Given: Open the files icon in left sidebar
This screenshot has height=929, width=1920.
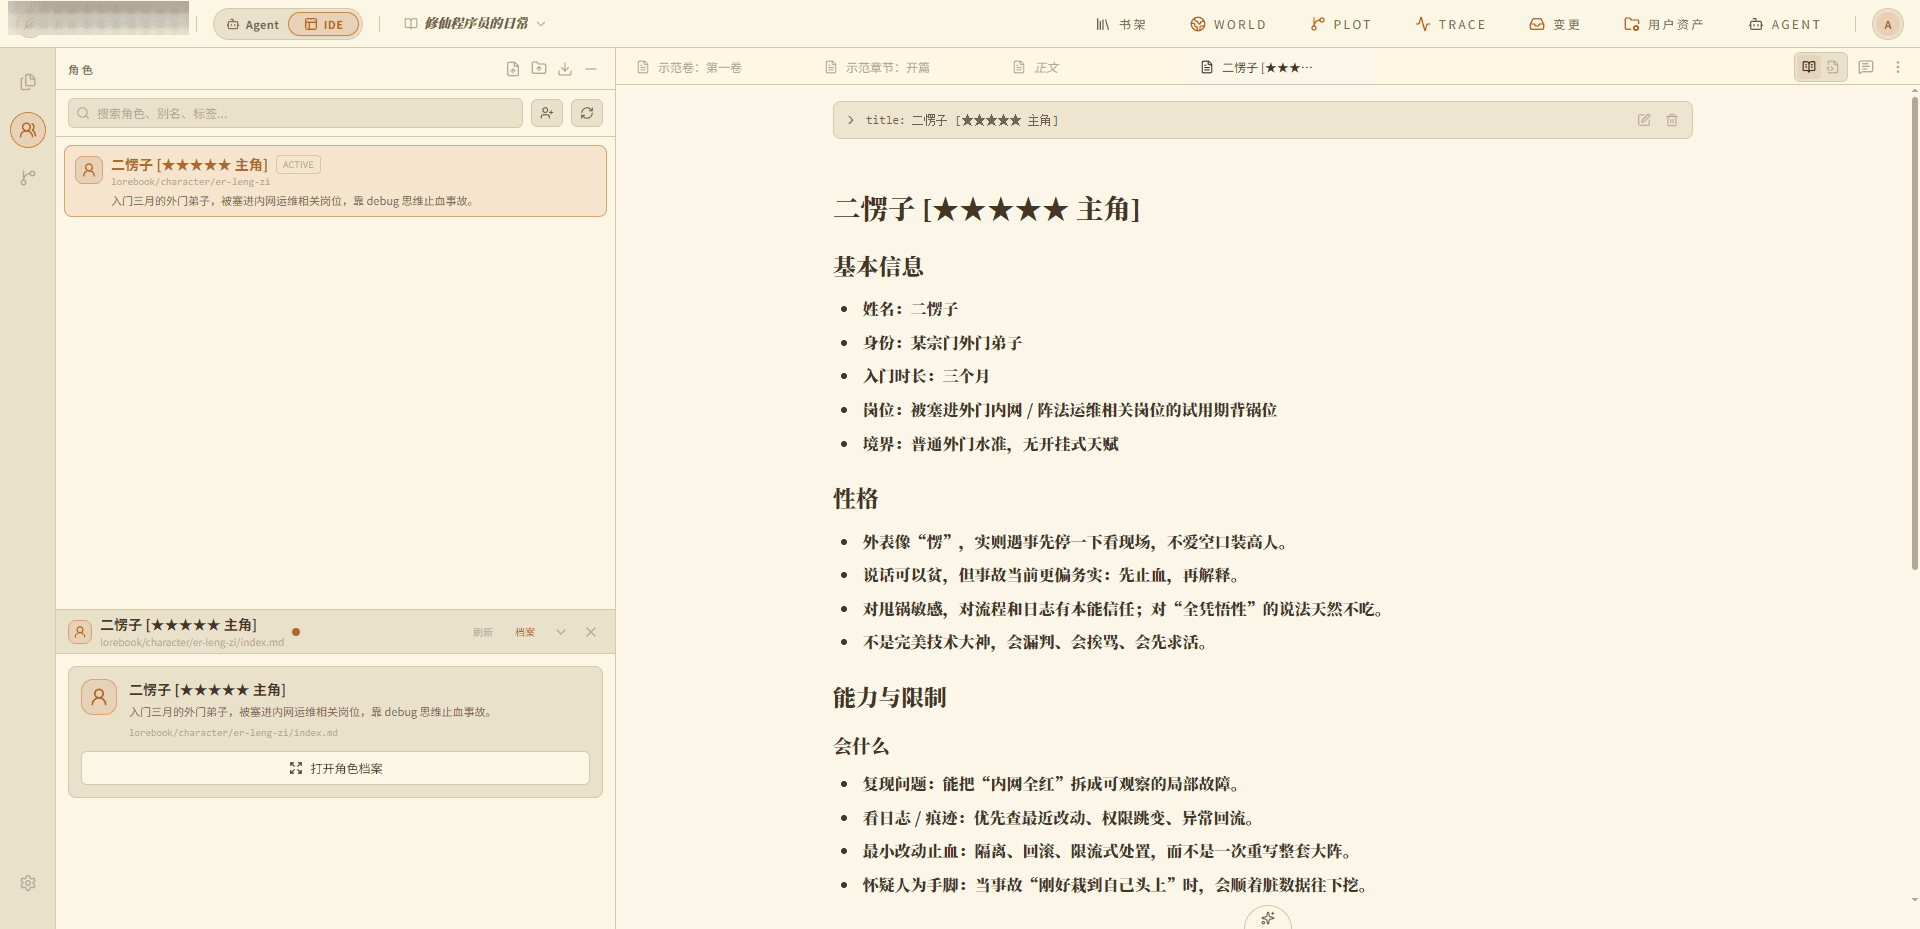Looking at the screenshot, I should click(x=28, y=82).
